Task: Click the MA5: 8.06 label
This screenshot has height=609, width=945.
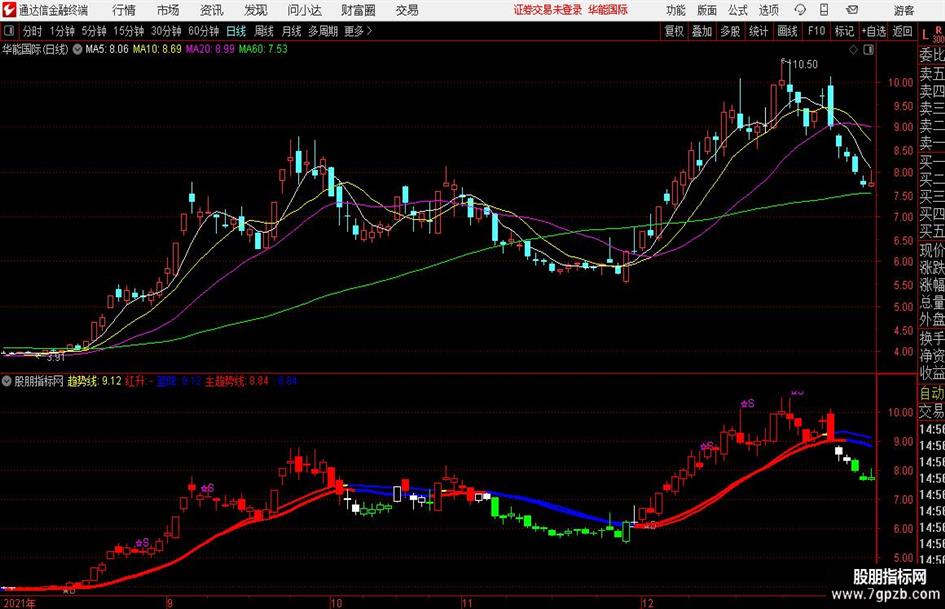Action: tap(107, 49)
